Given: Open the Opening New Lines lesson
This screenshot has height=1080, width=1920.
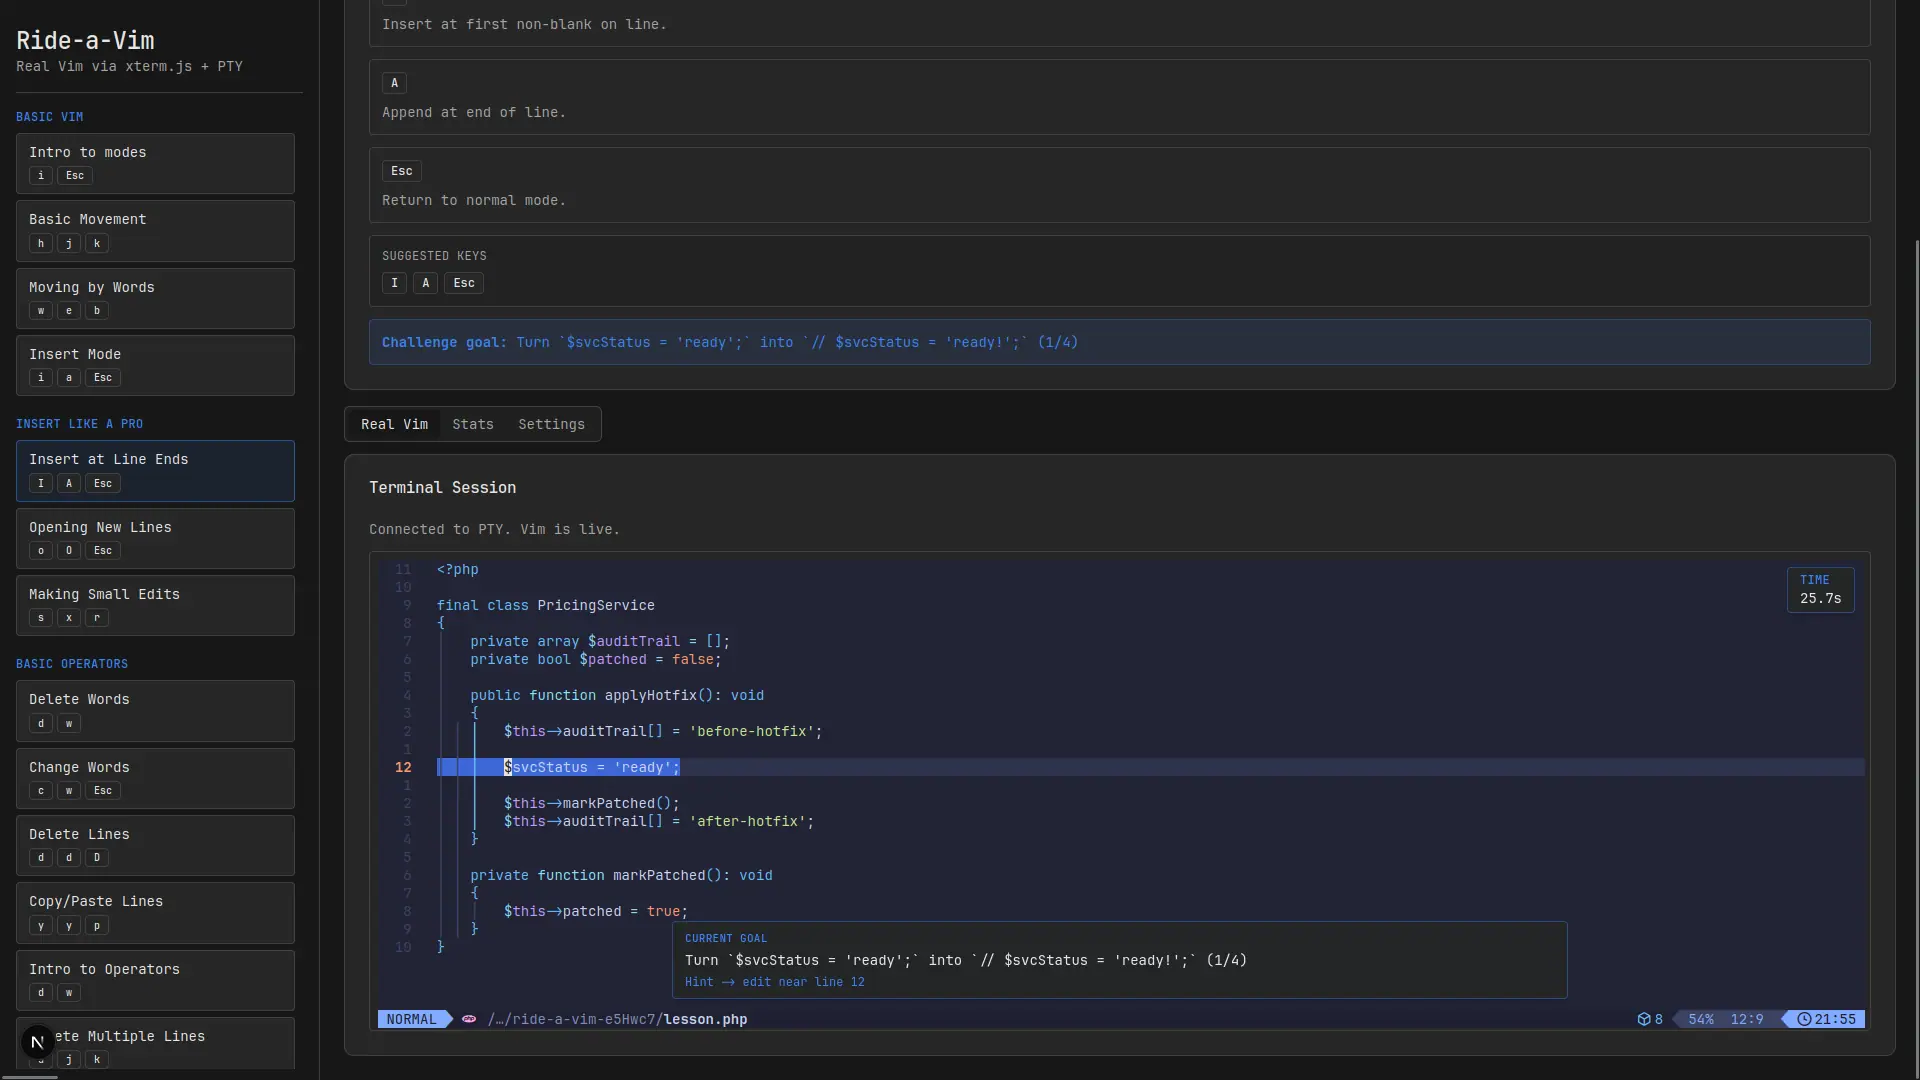Looking at the screenshot, I should click(x=155, y=538).
